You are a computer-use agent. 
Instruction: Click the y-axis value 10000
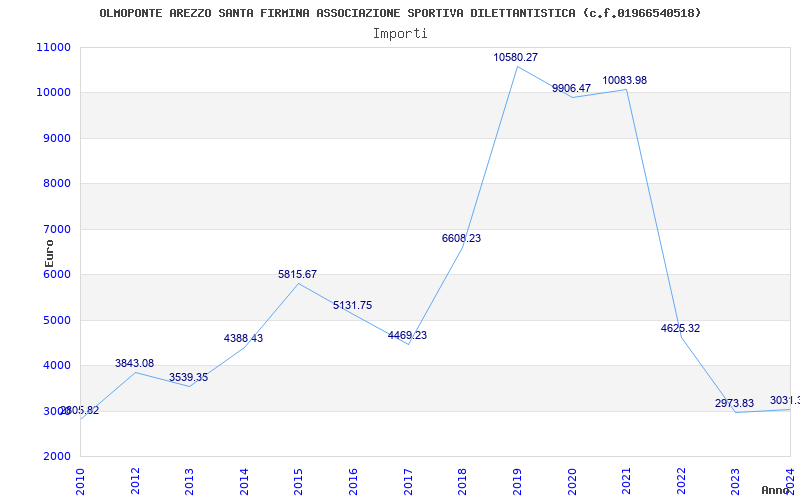tap(54, 93)
